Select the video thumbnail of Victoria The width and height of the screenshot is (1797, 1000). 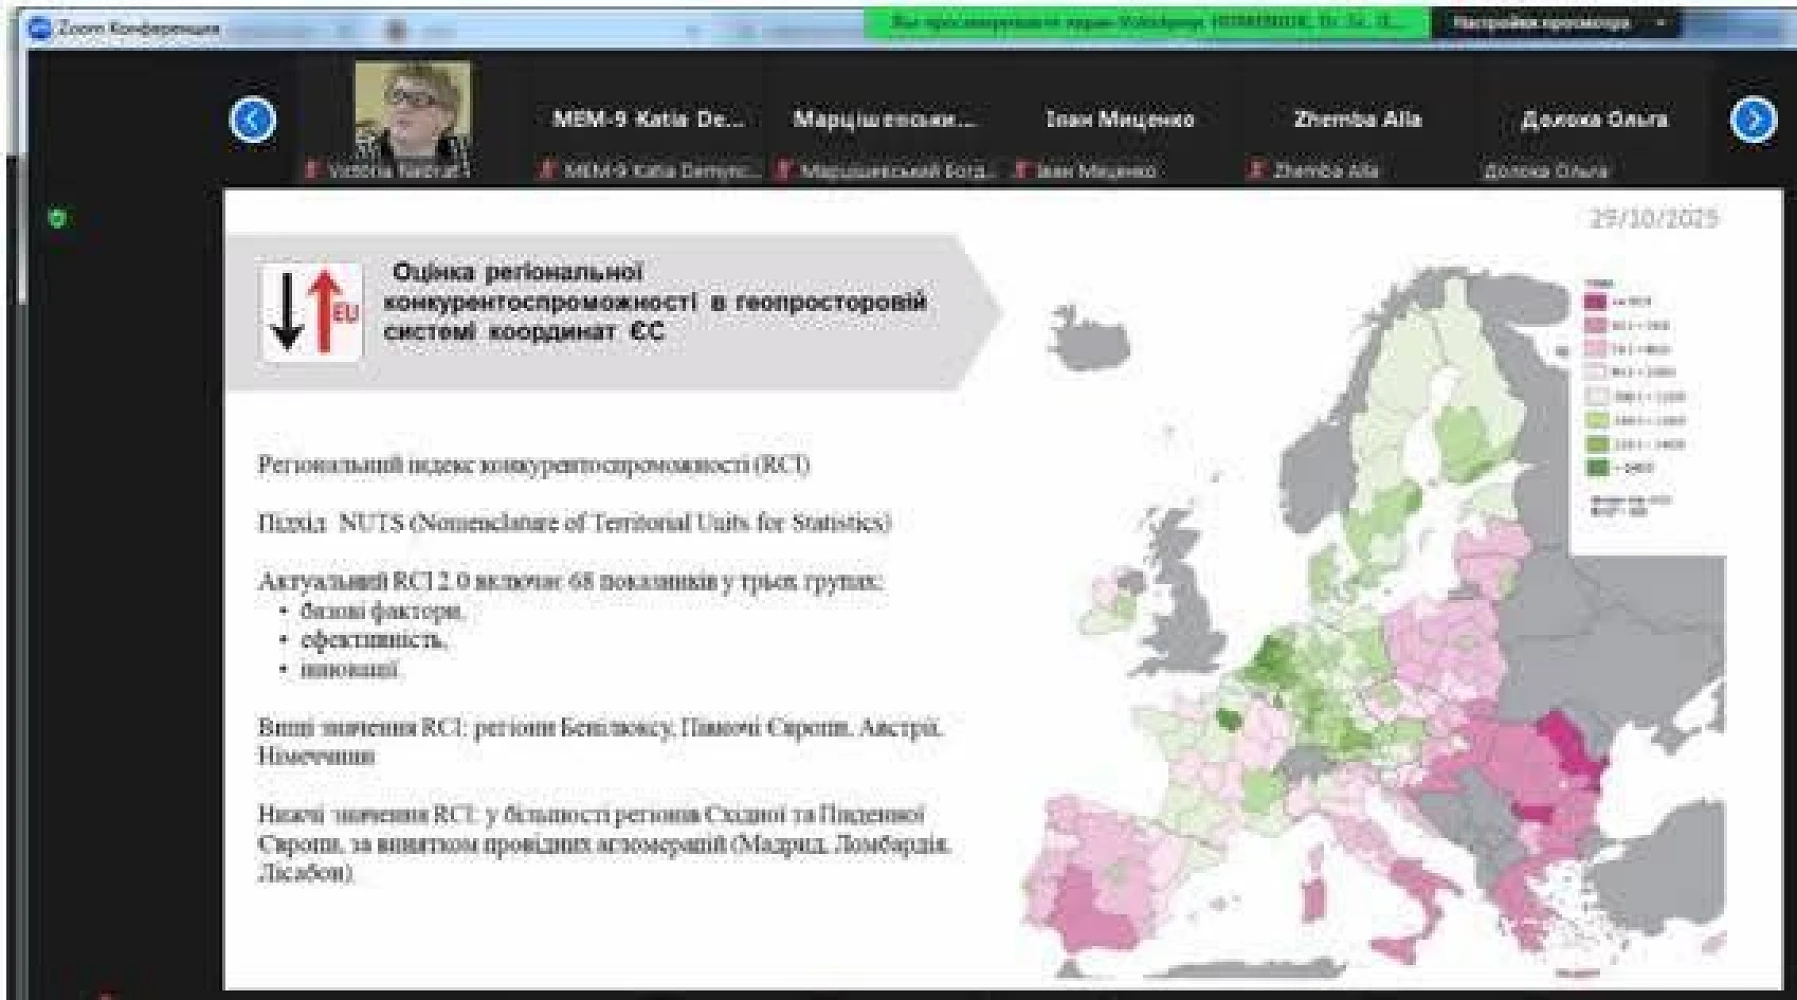412,112
